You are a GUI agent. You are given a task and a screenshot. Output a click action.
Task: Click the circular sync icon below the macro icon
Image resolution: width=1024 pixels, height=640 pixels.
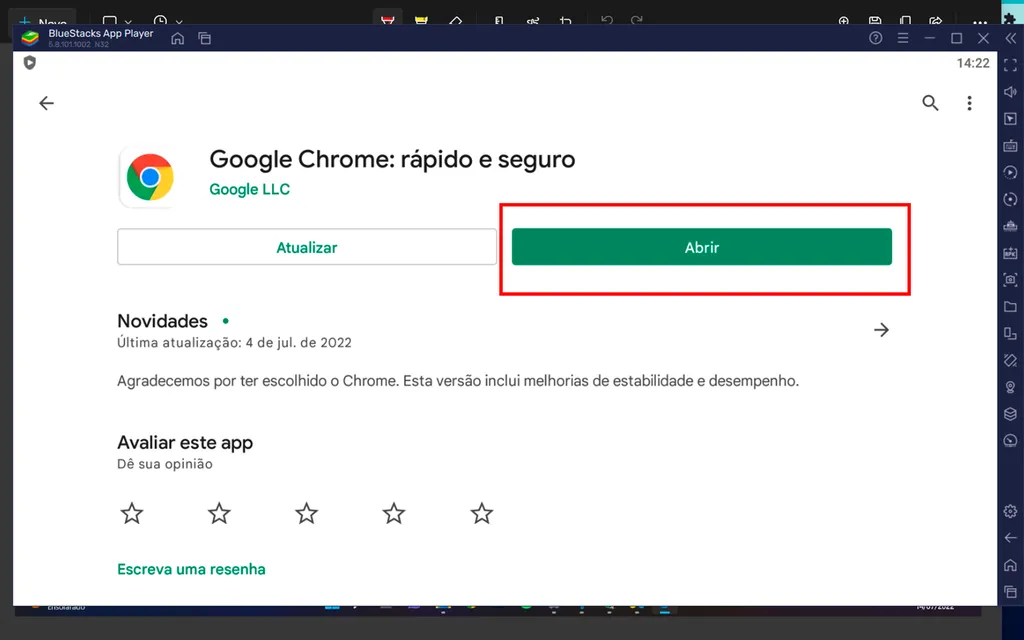point(1010,199)
